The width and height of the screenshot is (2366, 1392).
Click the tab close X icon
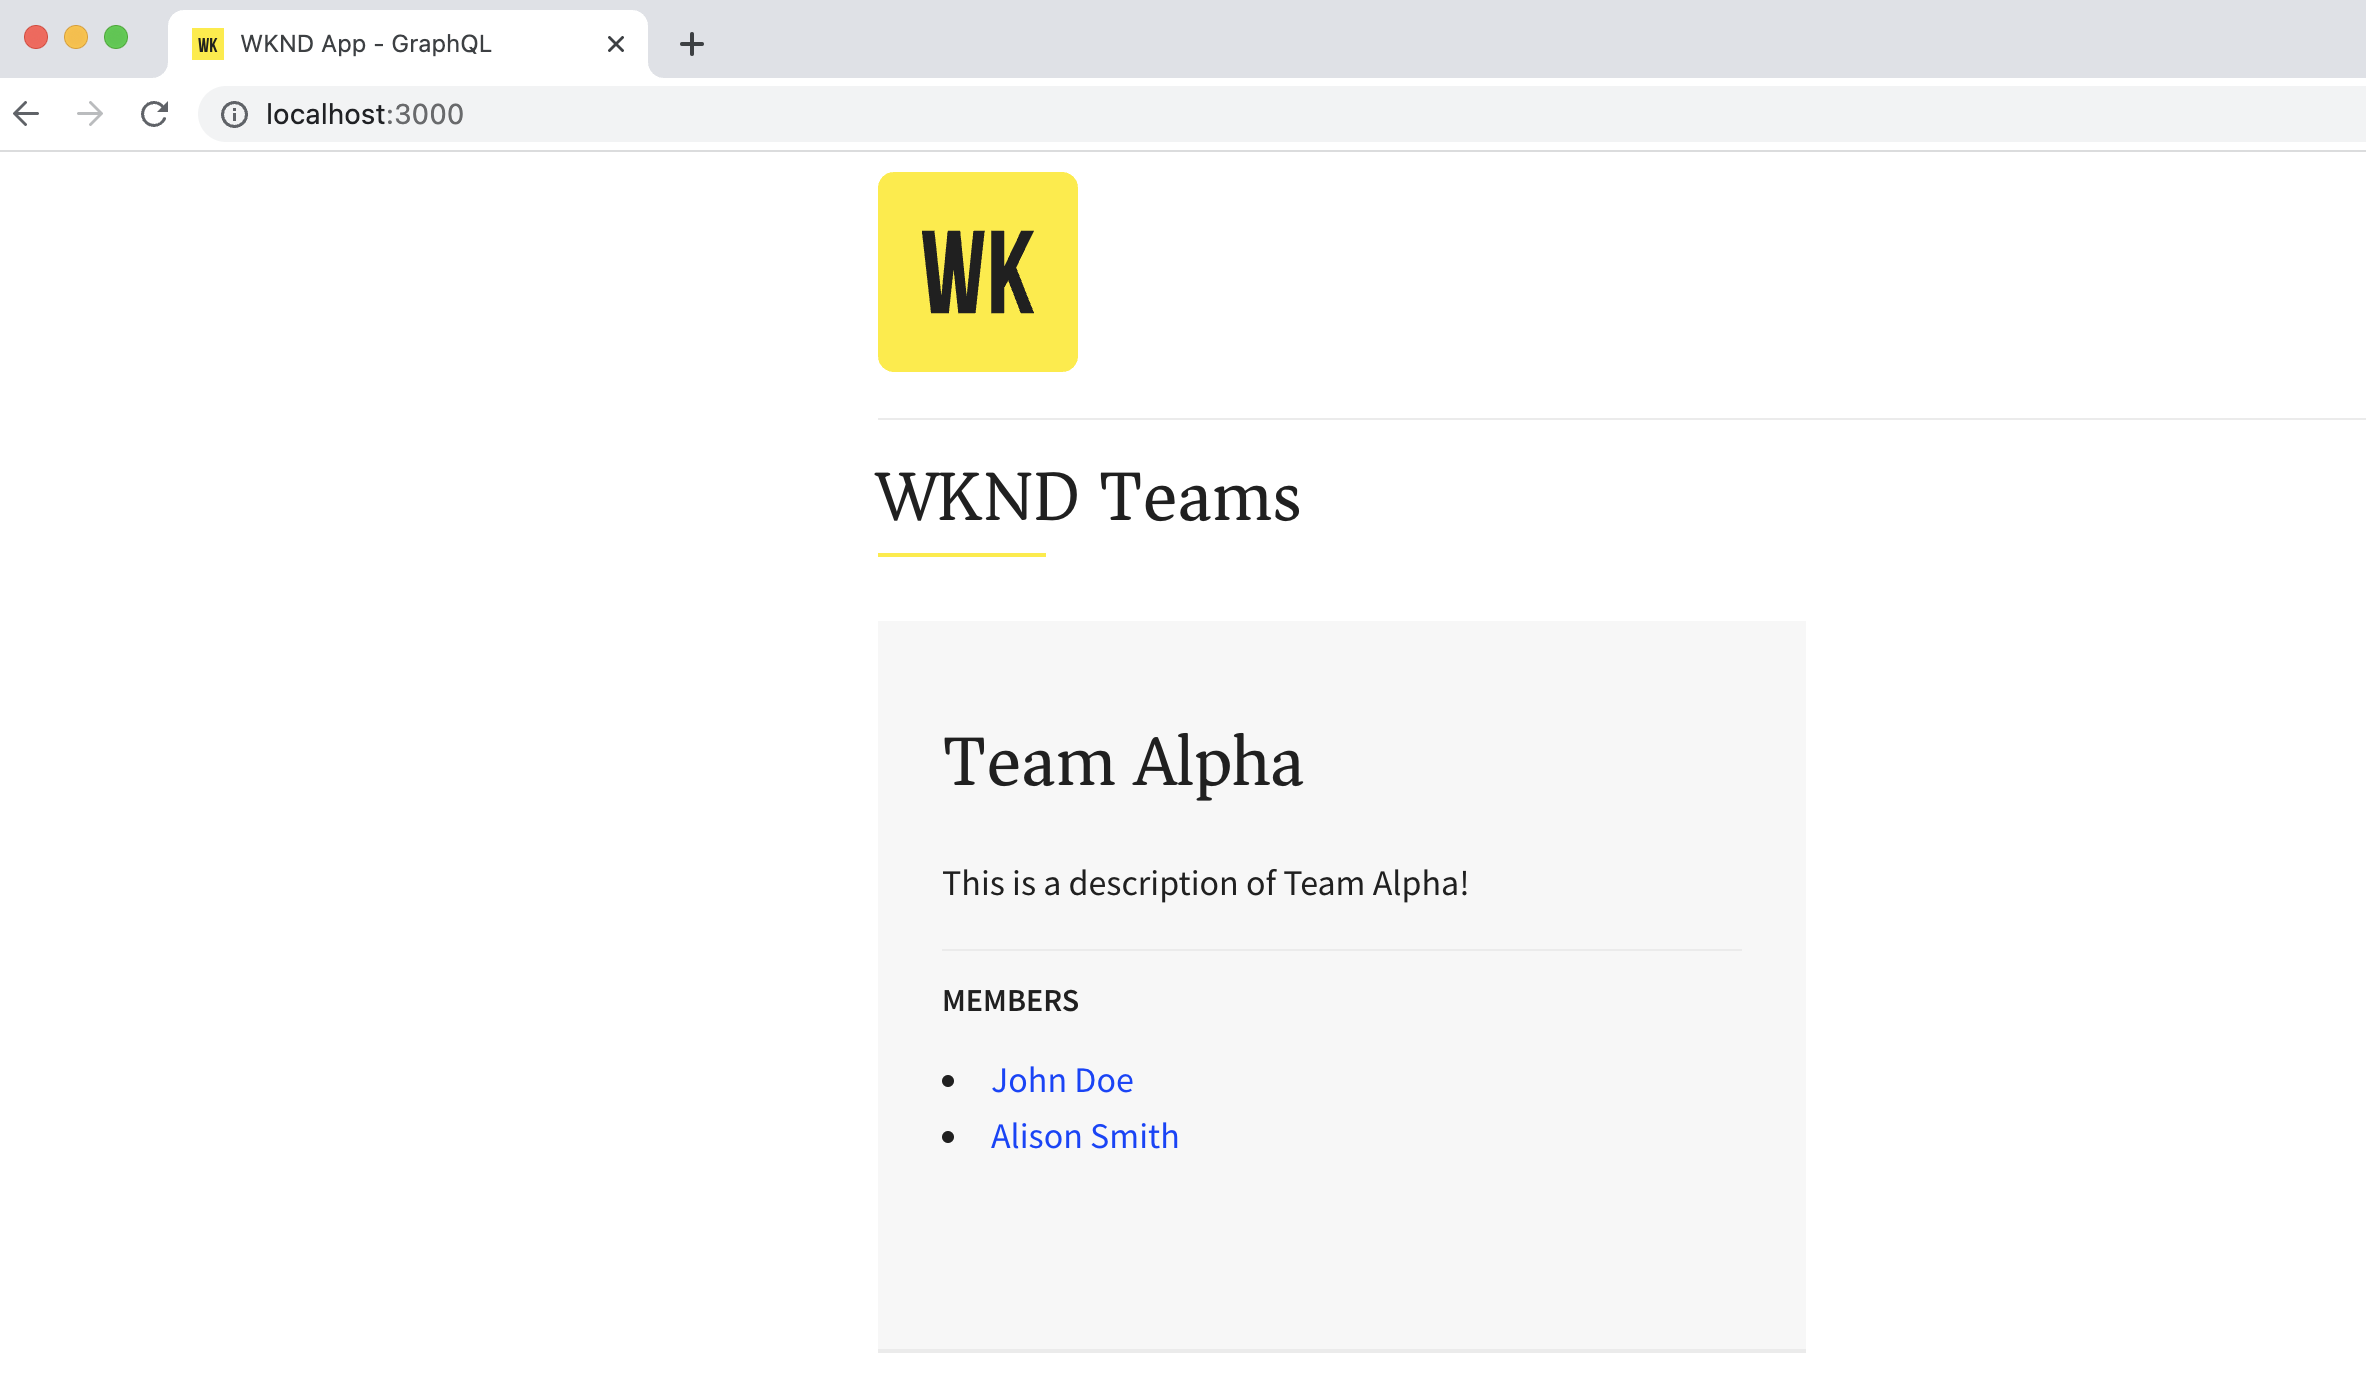click(616, 43)
